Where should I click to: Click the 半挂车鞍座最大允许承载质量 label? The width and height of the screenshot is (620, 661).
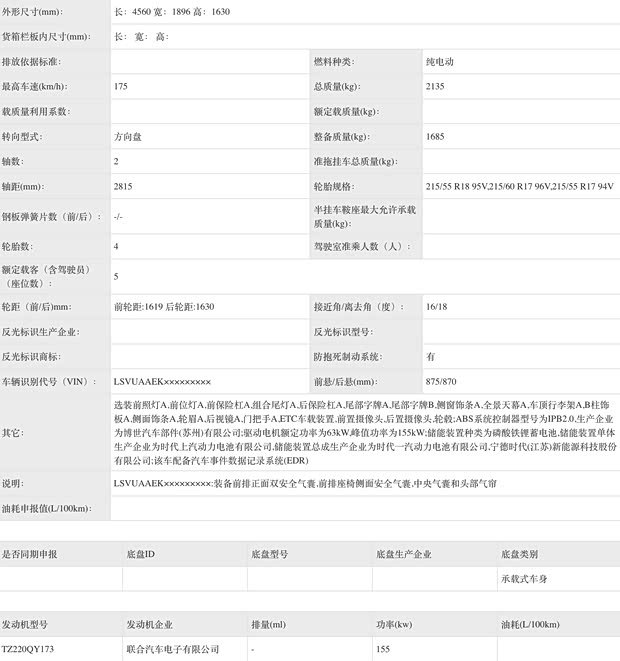point(365,216)
